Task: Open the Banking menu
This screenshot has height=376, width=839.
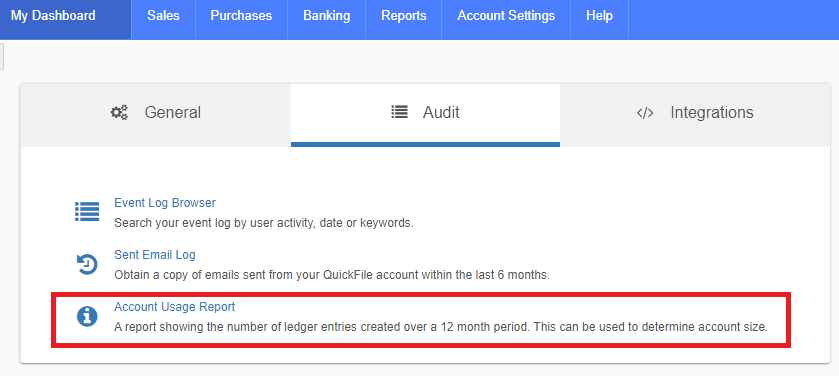Action: (x=326, y=16)
